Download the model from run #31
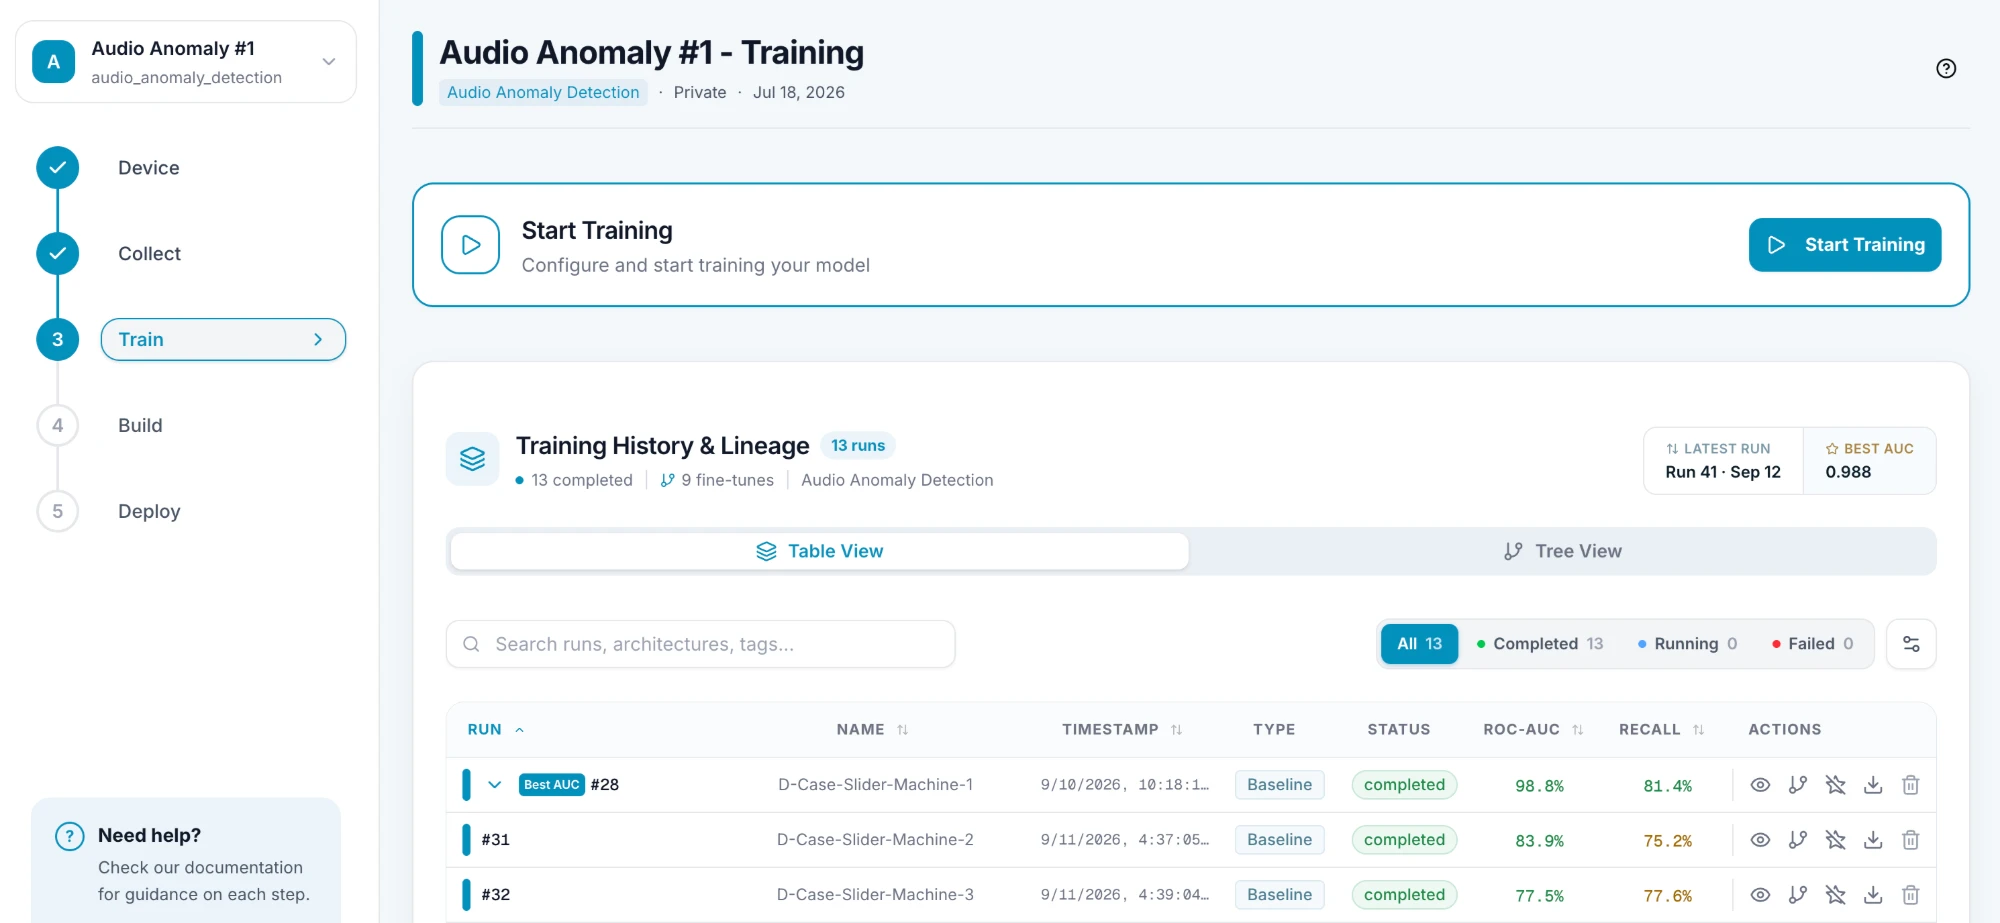 1873,840
